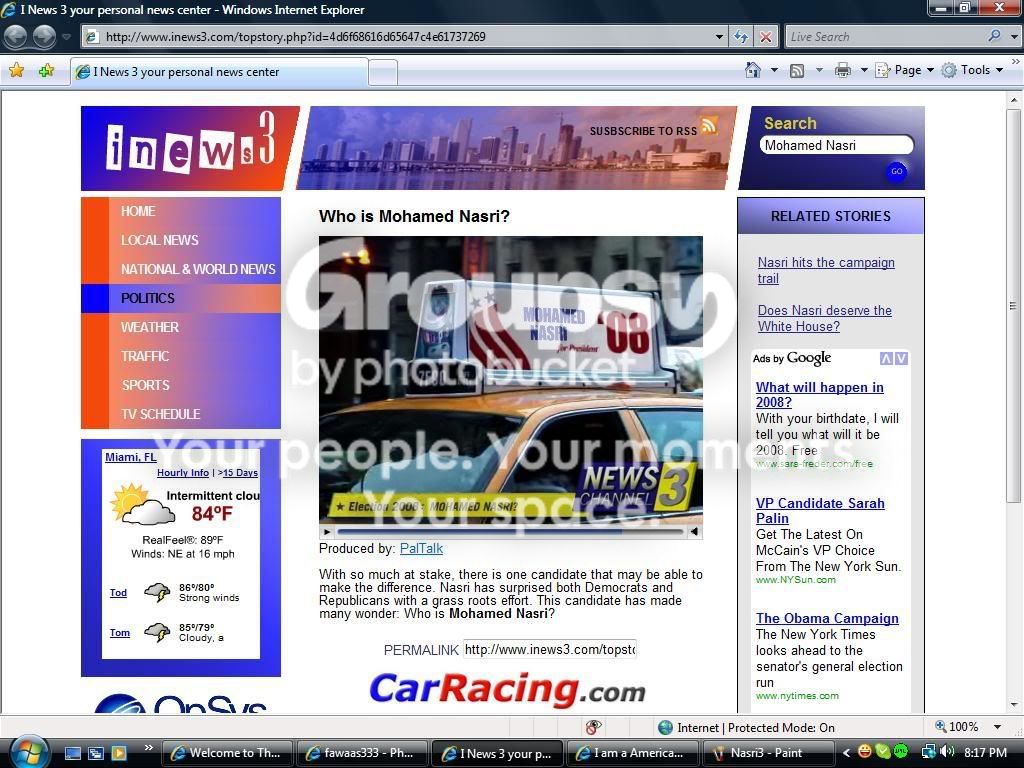Toggle the video player's speaker icon
Screen dimensions: 1024x768
click(x=694, y=532)
